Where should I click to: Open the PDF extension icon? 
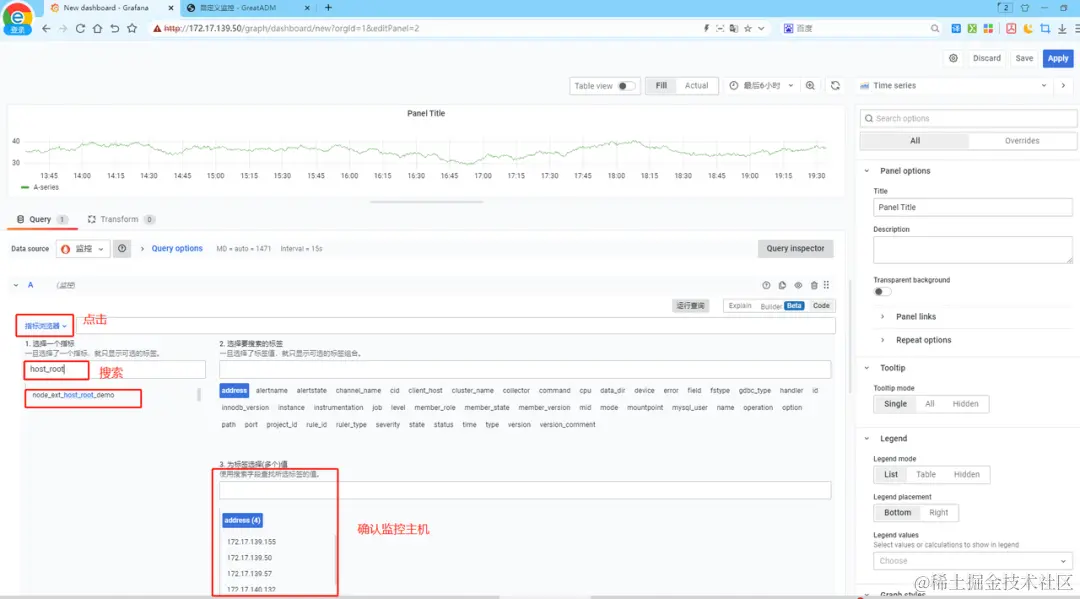click(1010, 28)
